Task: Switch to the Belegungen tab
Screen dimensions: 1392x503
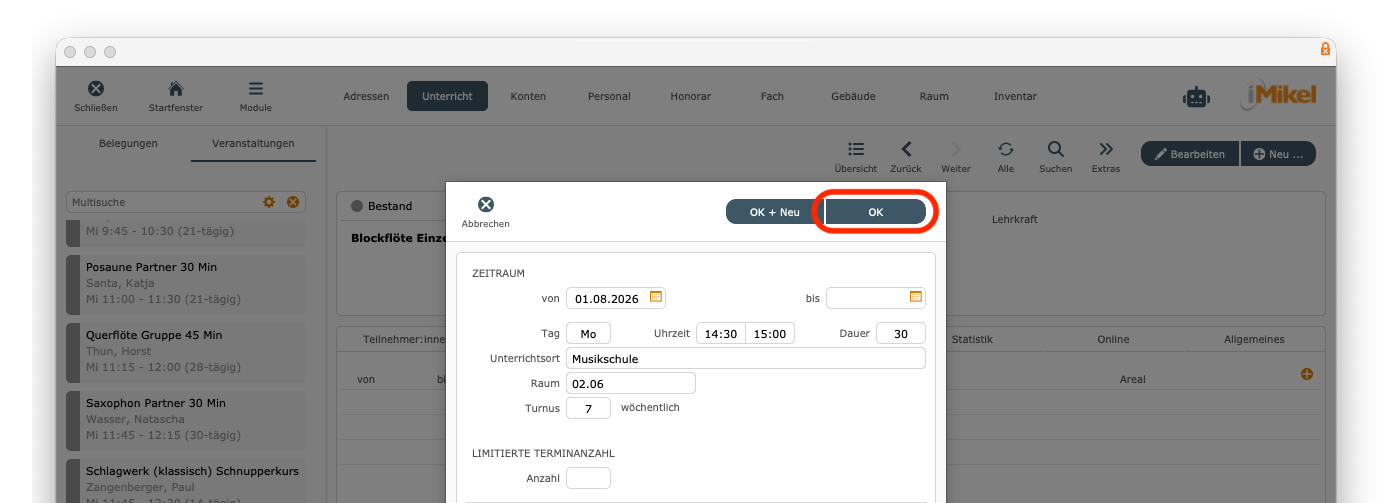Action: coord(128,143)
